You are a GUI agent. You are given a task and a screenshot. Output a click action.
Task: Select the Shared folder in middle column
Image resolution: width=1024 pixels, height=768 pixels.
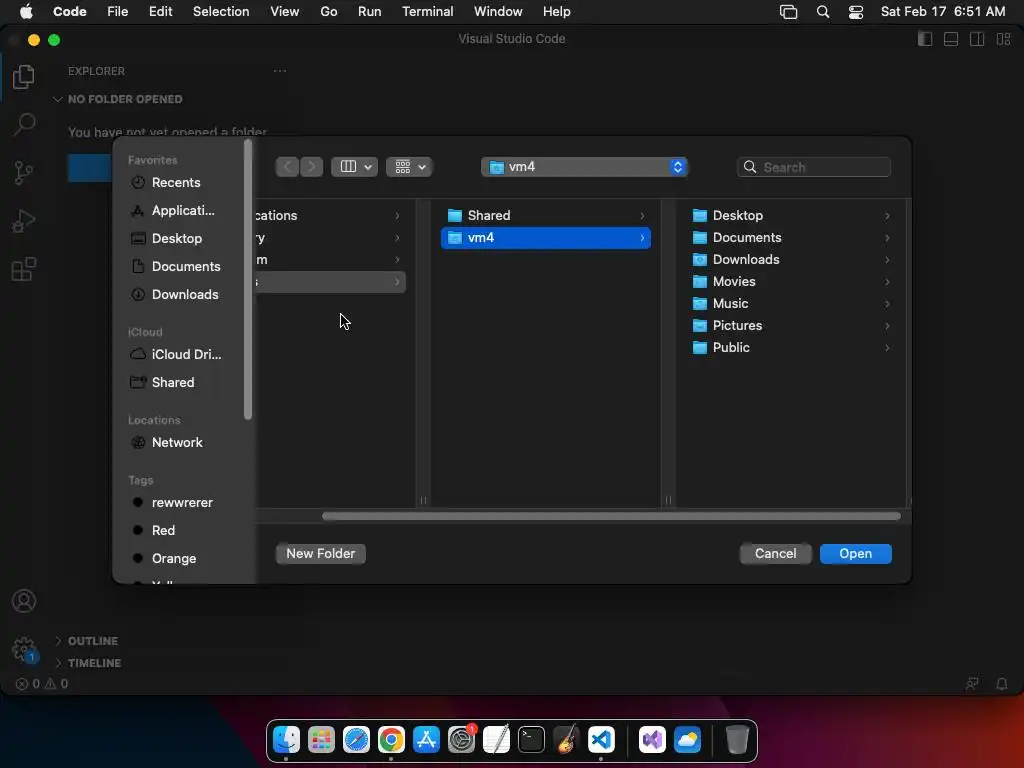pos(546,216)
